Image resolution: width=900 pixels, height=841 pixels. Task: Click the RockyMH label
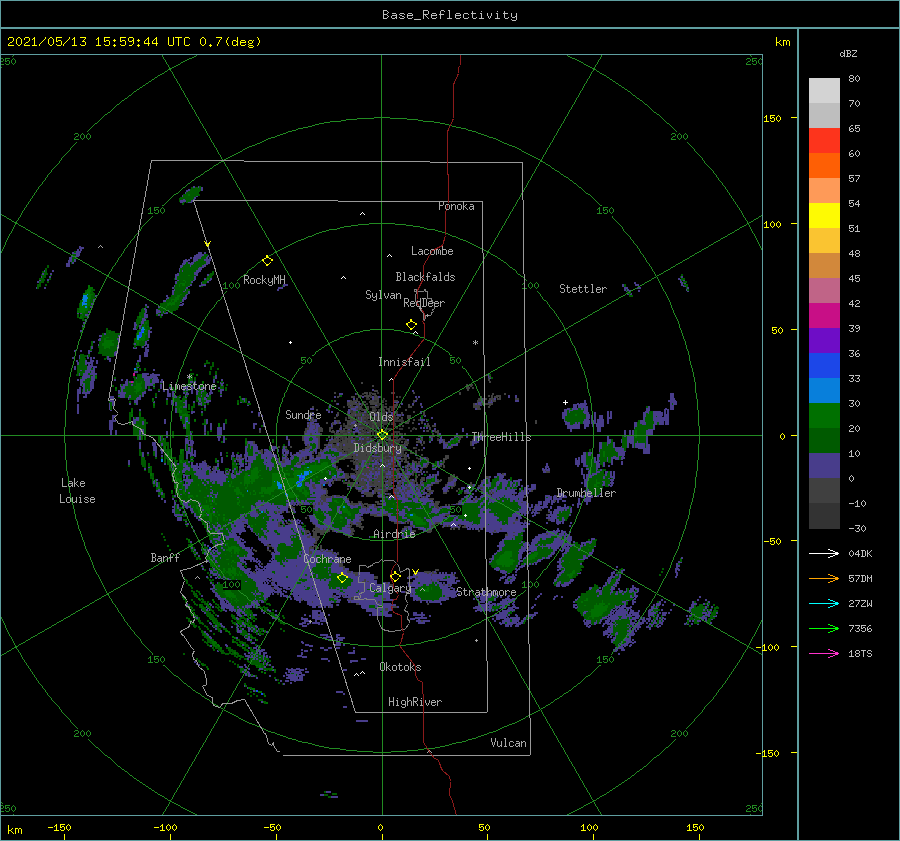pyautogui.click(x=264, y=280)
